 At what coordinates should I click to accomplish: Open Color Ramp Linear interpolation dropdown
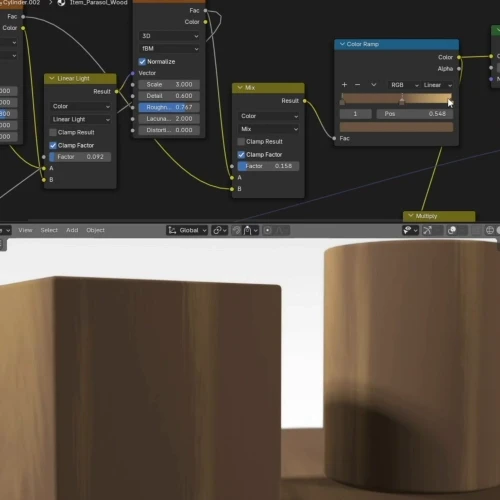(437, 85)
